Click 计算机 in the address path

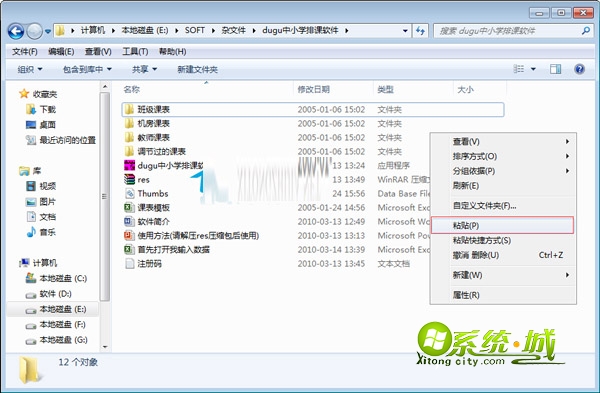coord(93,30)
